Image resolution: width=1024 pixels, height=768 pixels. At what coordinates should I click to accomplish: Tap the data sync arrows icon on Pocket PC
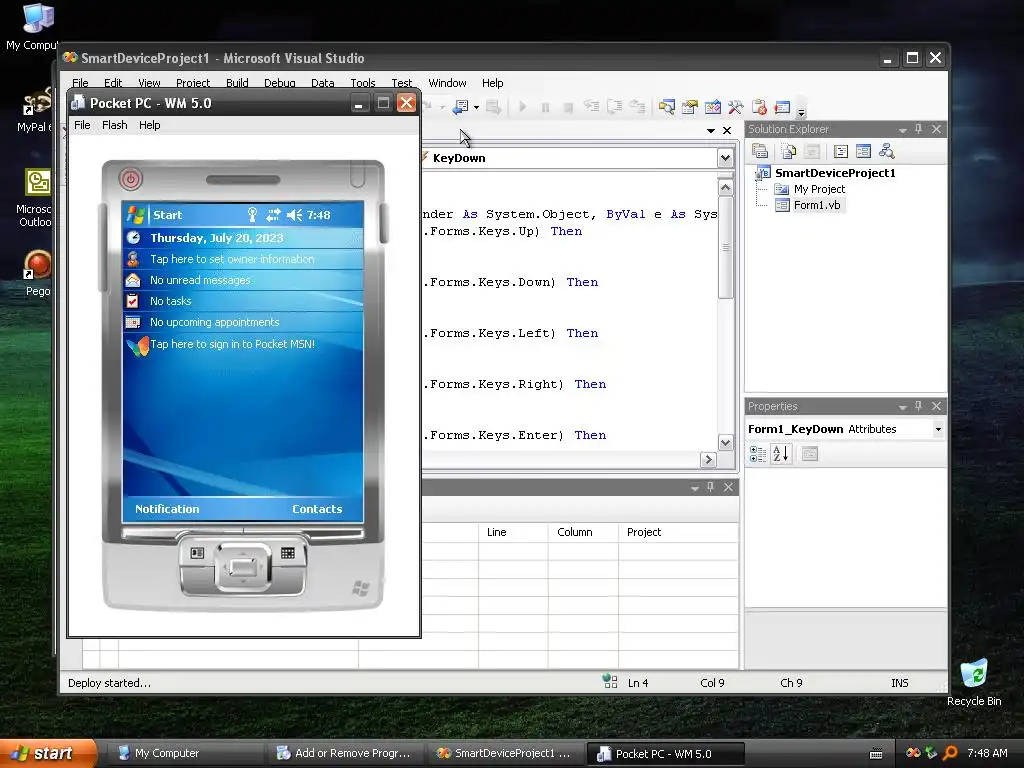[273, 214]
